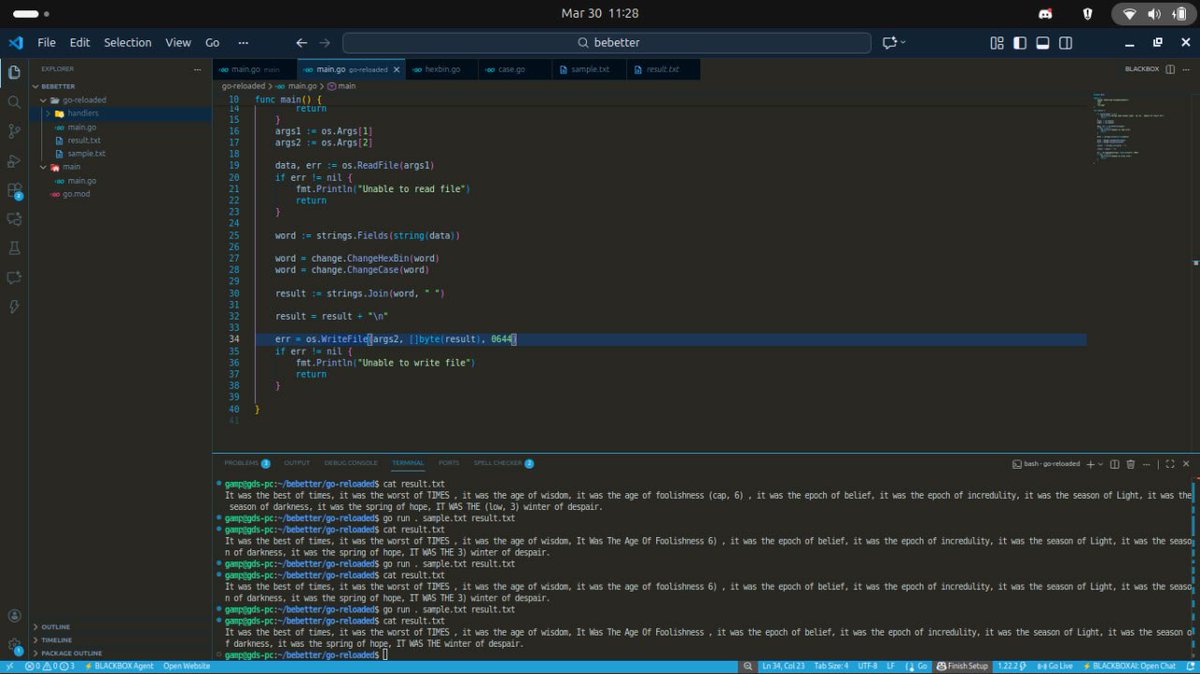Toggle the primary side bar visibility
This screenshot has width=1200, height=674.
click(x=1020, y=43)
